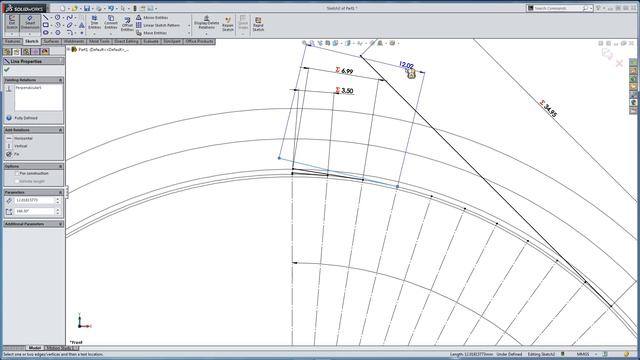Switch to the Features tab

[12, 42]
